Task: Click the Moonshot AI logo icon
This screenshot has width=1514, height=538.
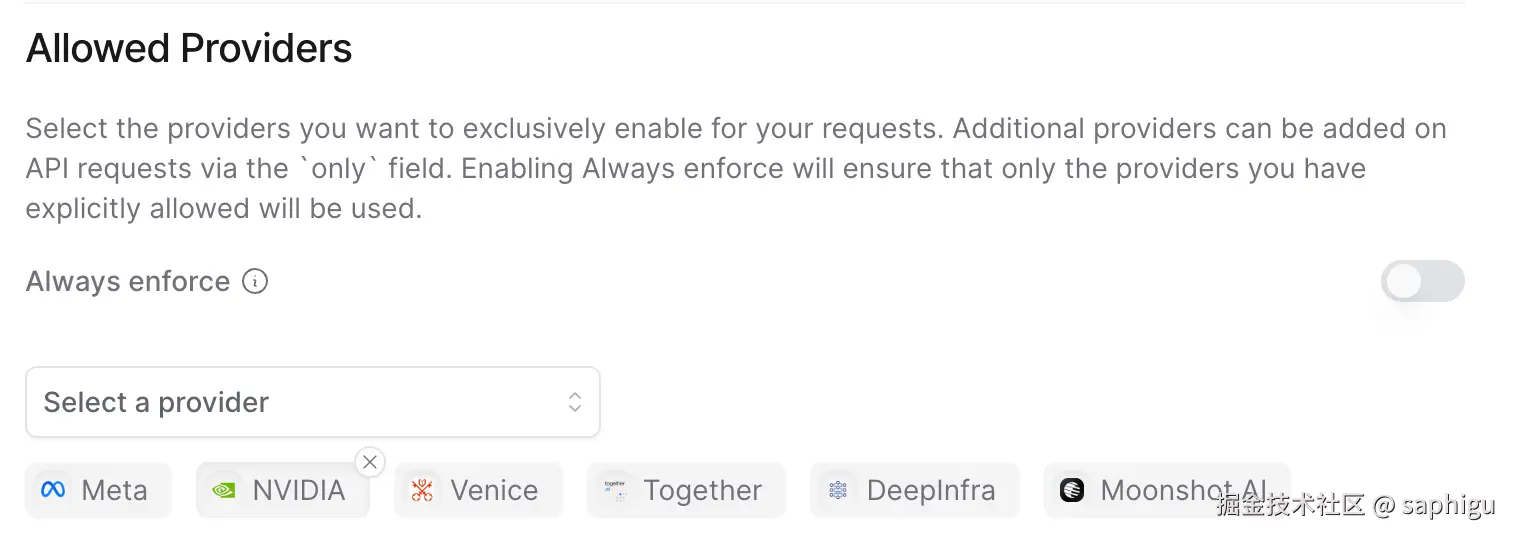Action: (1072, 490)
